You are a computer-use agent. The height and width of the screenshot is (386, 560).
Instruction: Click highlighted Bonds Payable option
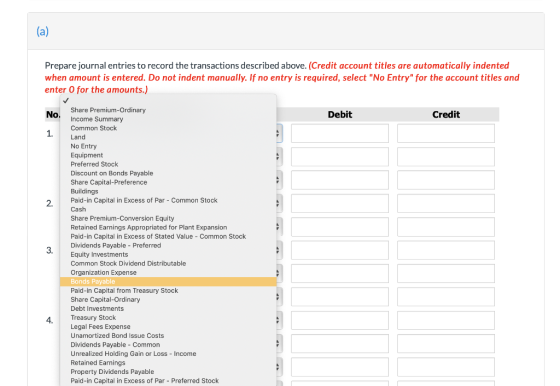(168, 282)
